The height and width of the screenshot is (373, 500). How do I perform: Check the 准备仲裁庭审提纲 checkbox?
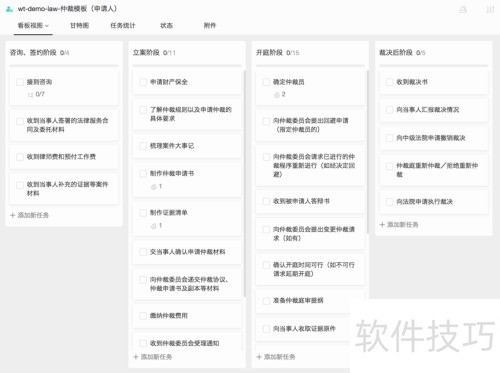click(x=266, y=301)
